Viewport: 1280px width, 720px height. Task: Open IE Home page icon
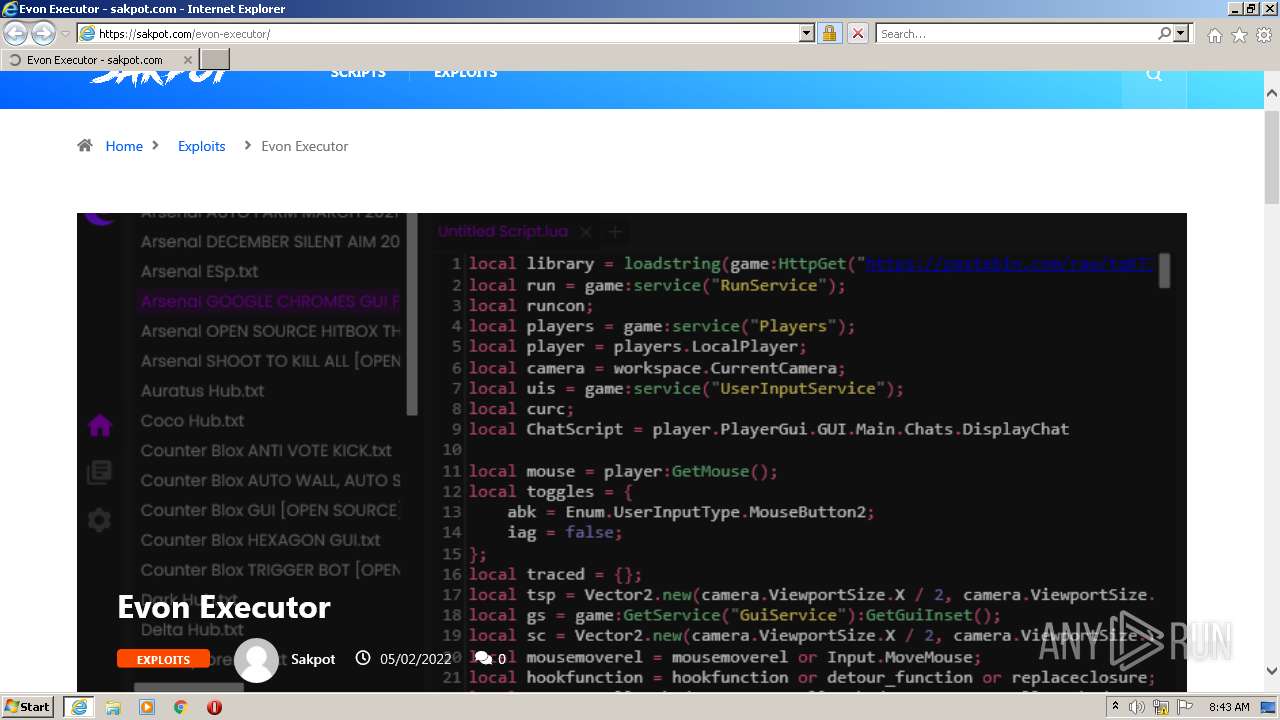click(x=1214, y=35)
